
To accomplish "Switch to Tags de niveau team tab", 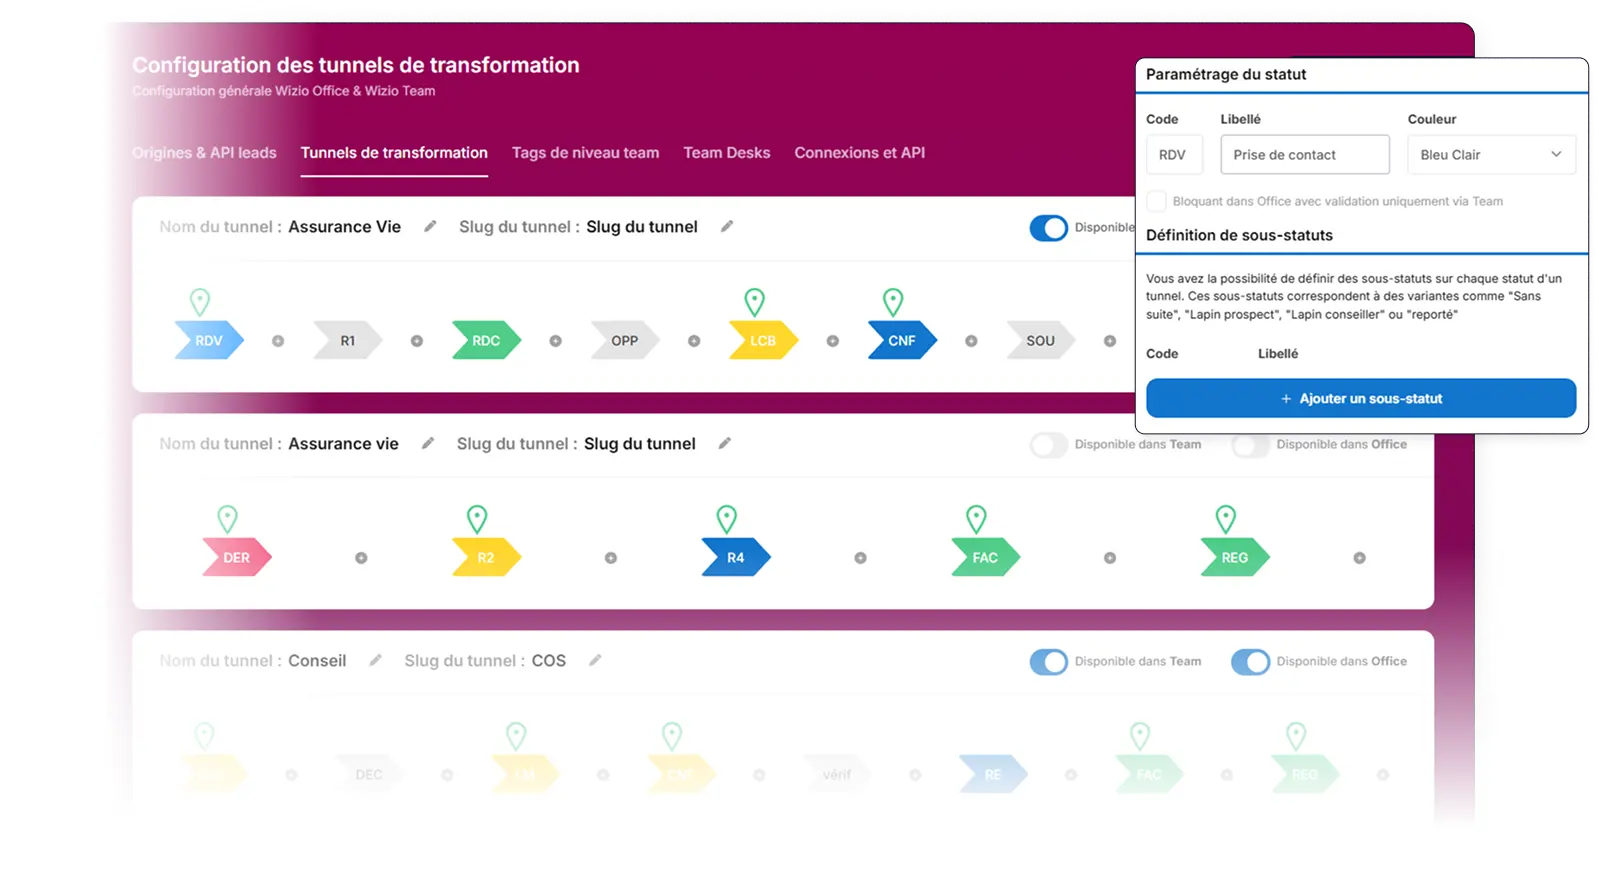I will coord(585,153).
